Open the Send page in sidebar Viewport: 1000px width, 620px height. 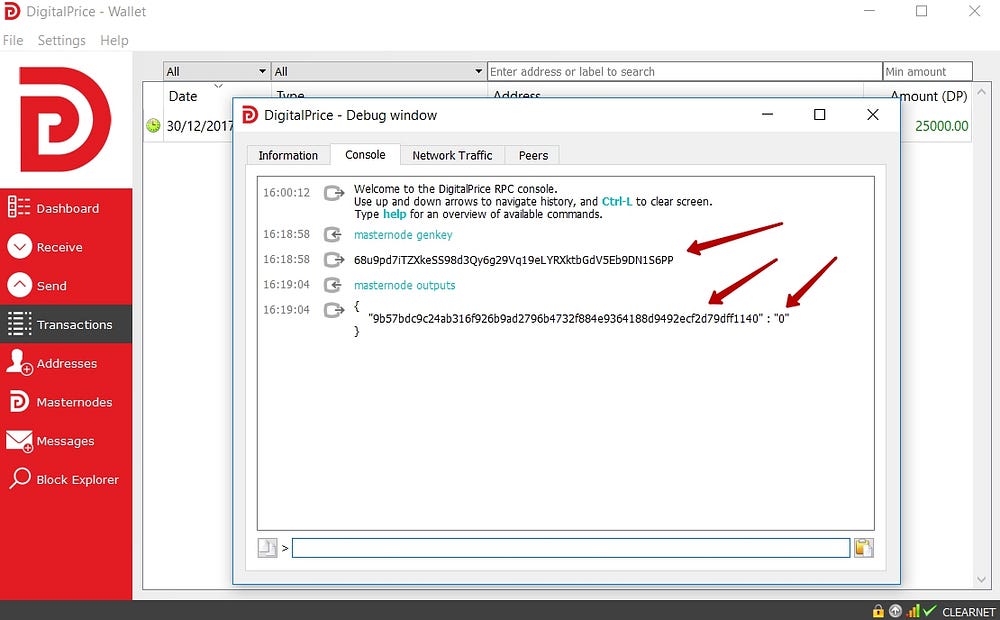click(66, 286)
